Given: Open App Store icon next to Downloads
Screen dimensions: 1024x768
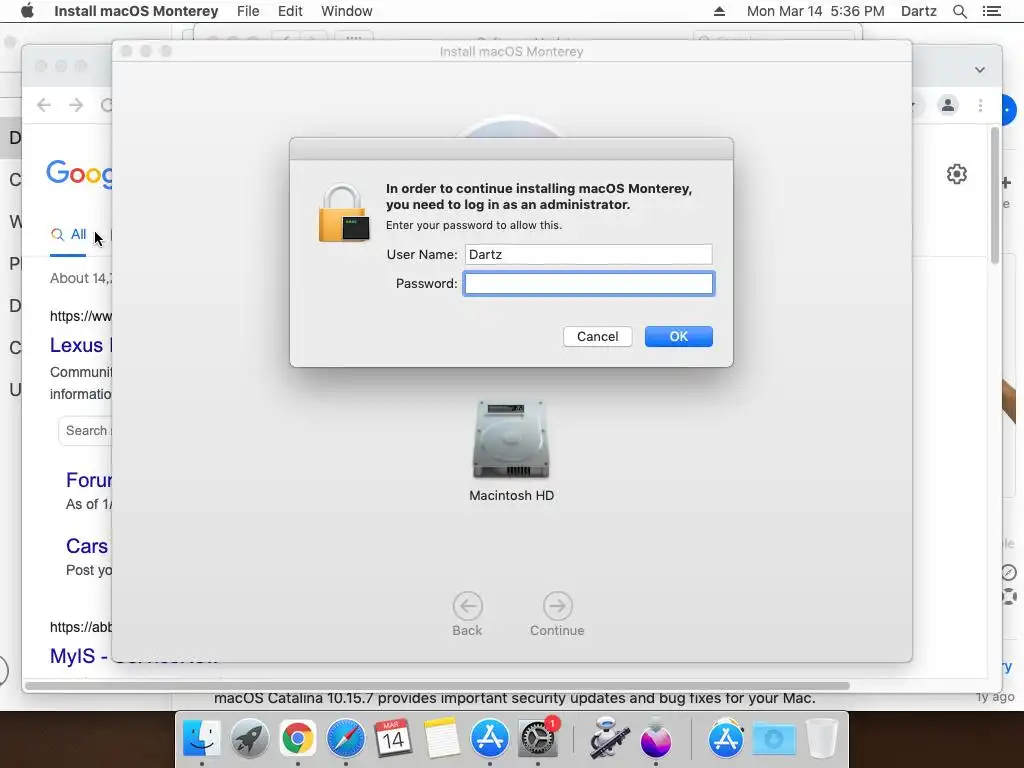Looking at the screenshot, I should (x=726, y=739).
